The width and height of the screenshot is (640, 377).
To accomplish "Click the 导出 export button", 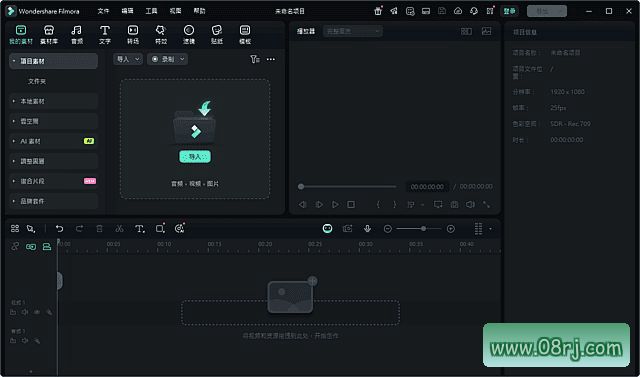I will tap(547, 11).
